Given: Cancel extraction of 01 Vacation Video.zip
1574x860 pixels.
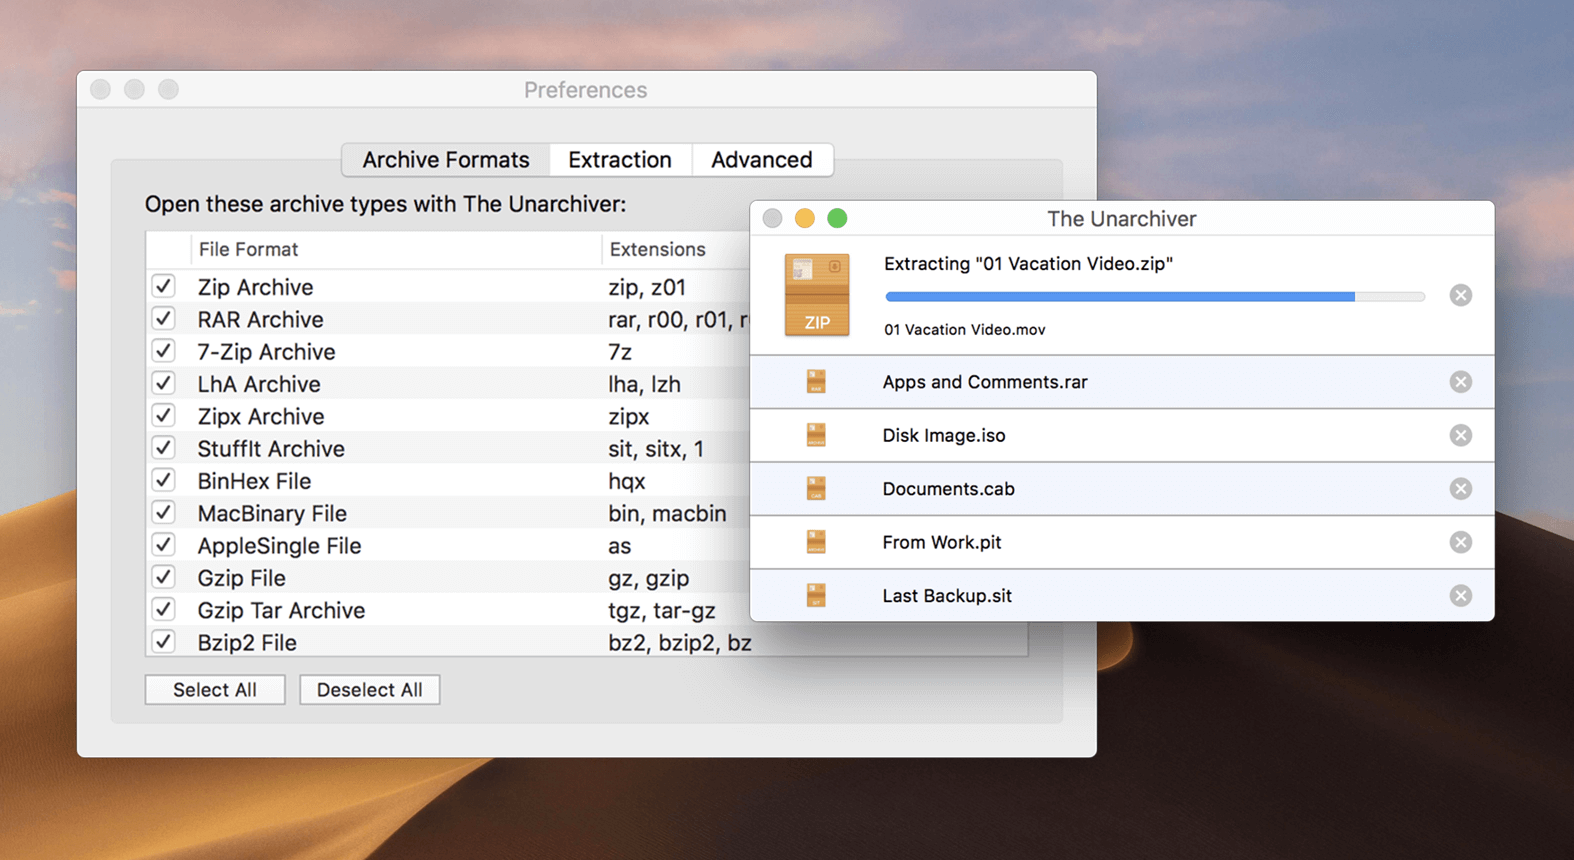Looking at the screenshot, I should point(1460,295).
